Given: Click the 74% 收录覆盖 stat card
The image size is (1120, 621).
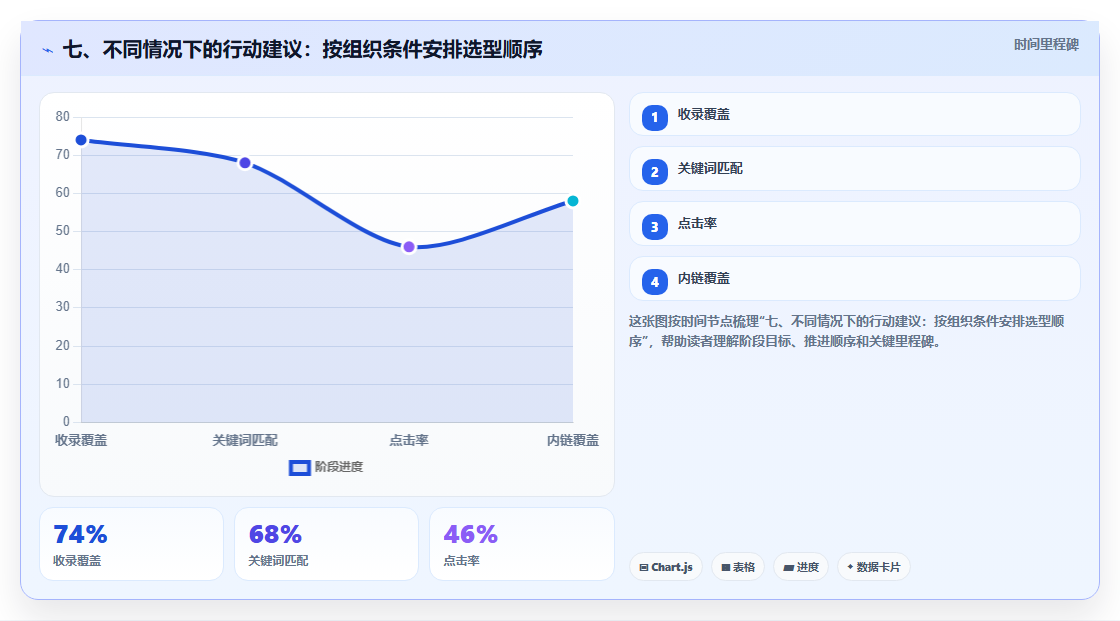Looking at the screenshot, I should coord(131,544).
